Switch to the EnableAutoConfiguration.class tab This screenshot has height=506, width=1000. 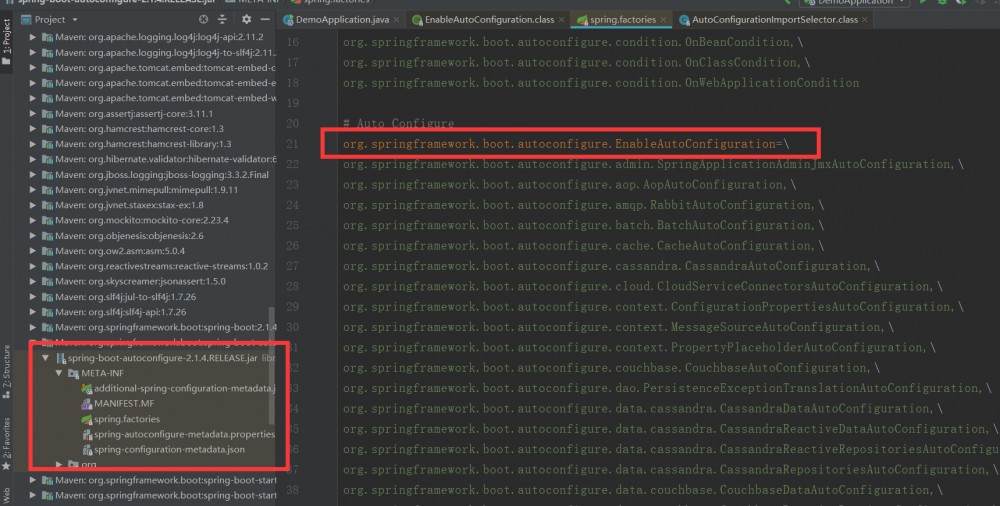click(x=488, y=20)
